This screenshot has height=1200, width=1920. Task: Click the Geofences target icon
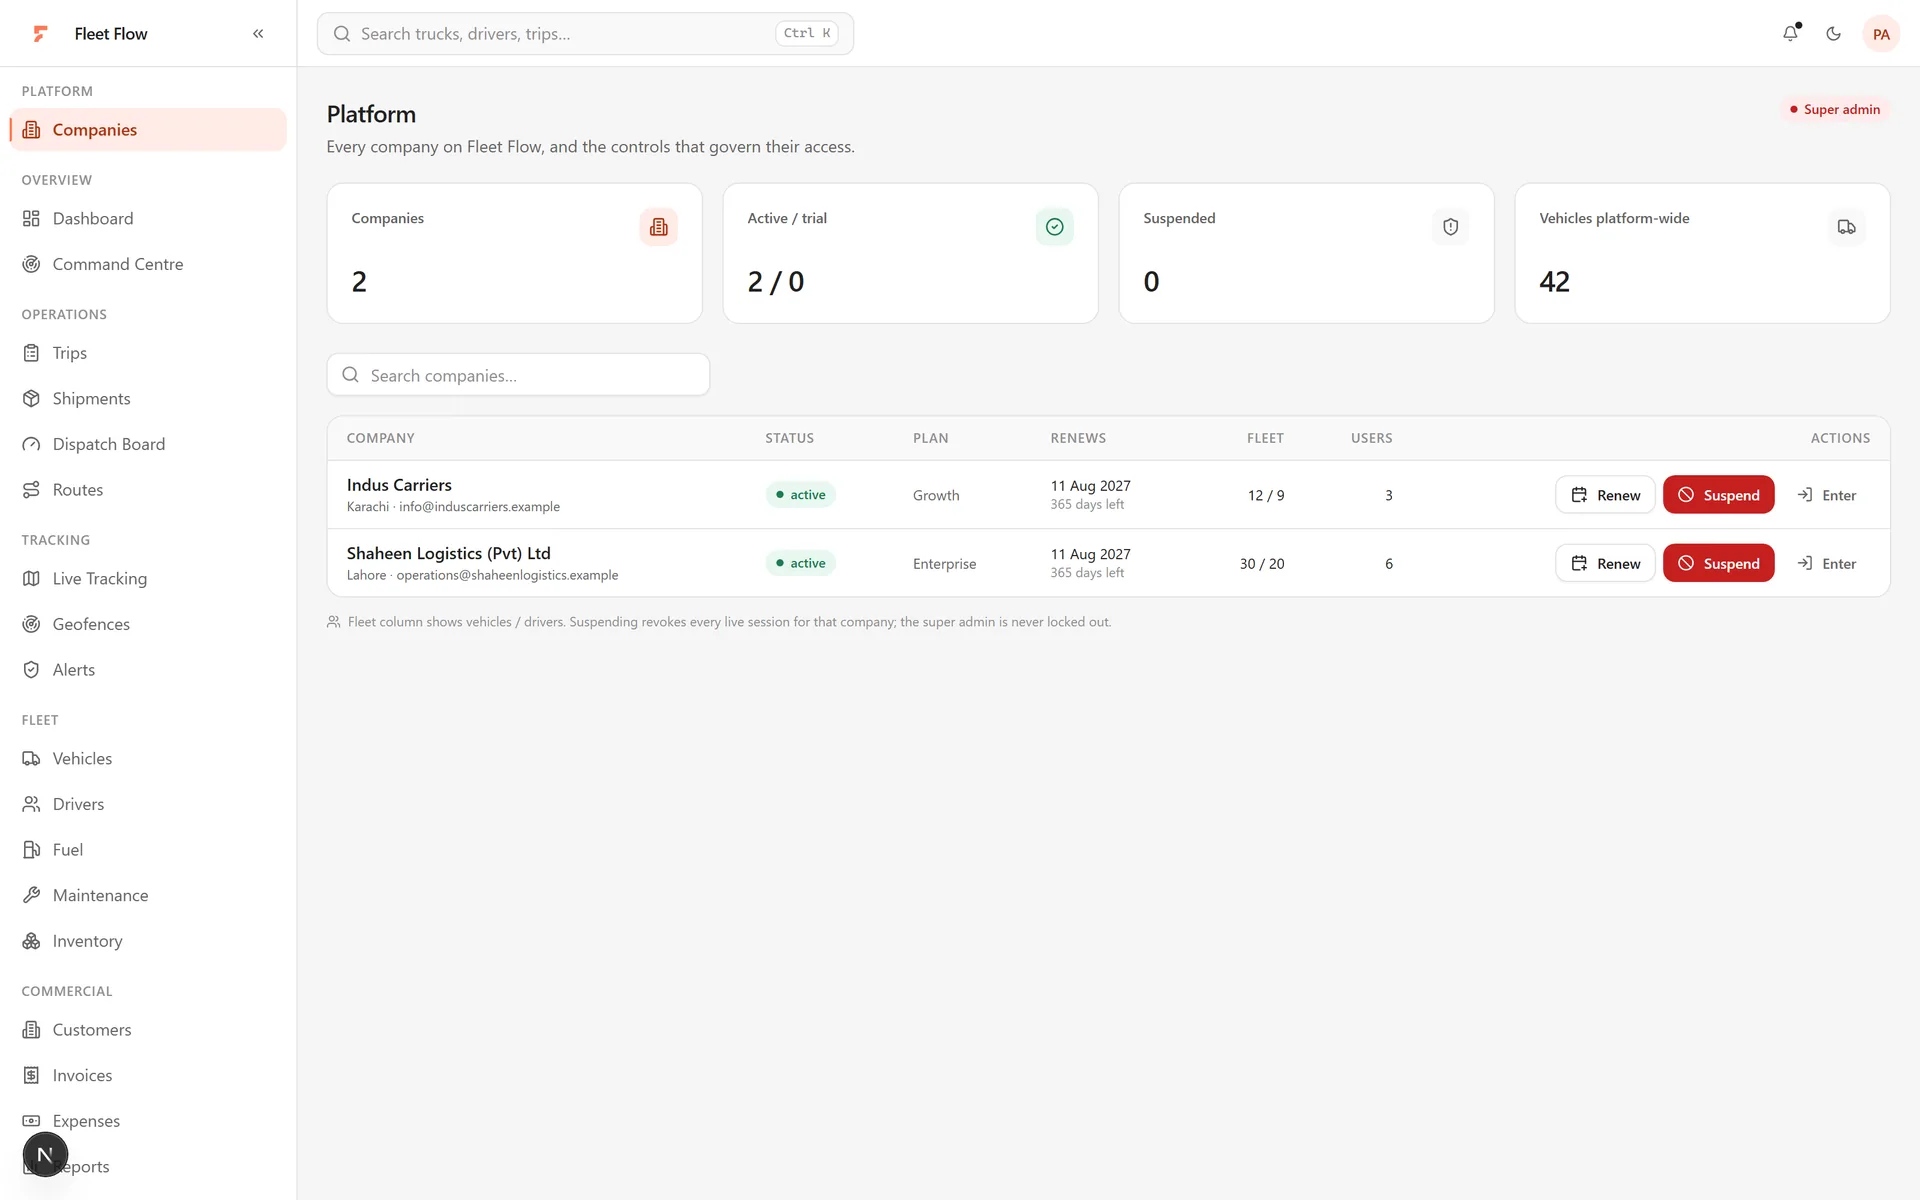click(x=32, y=624)
